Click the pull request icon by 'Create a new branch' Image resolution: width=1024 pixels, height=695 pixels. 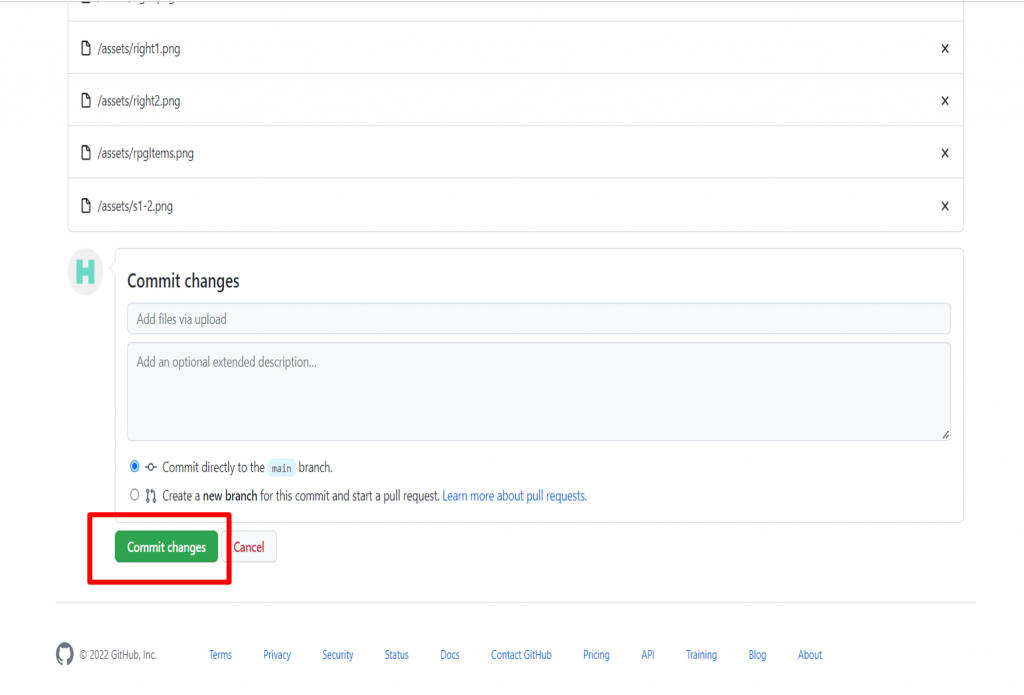click(151, 496)
